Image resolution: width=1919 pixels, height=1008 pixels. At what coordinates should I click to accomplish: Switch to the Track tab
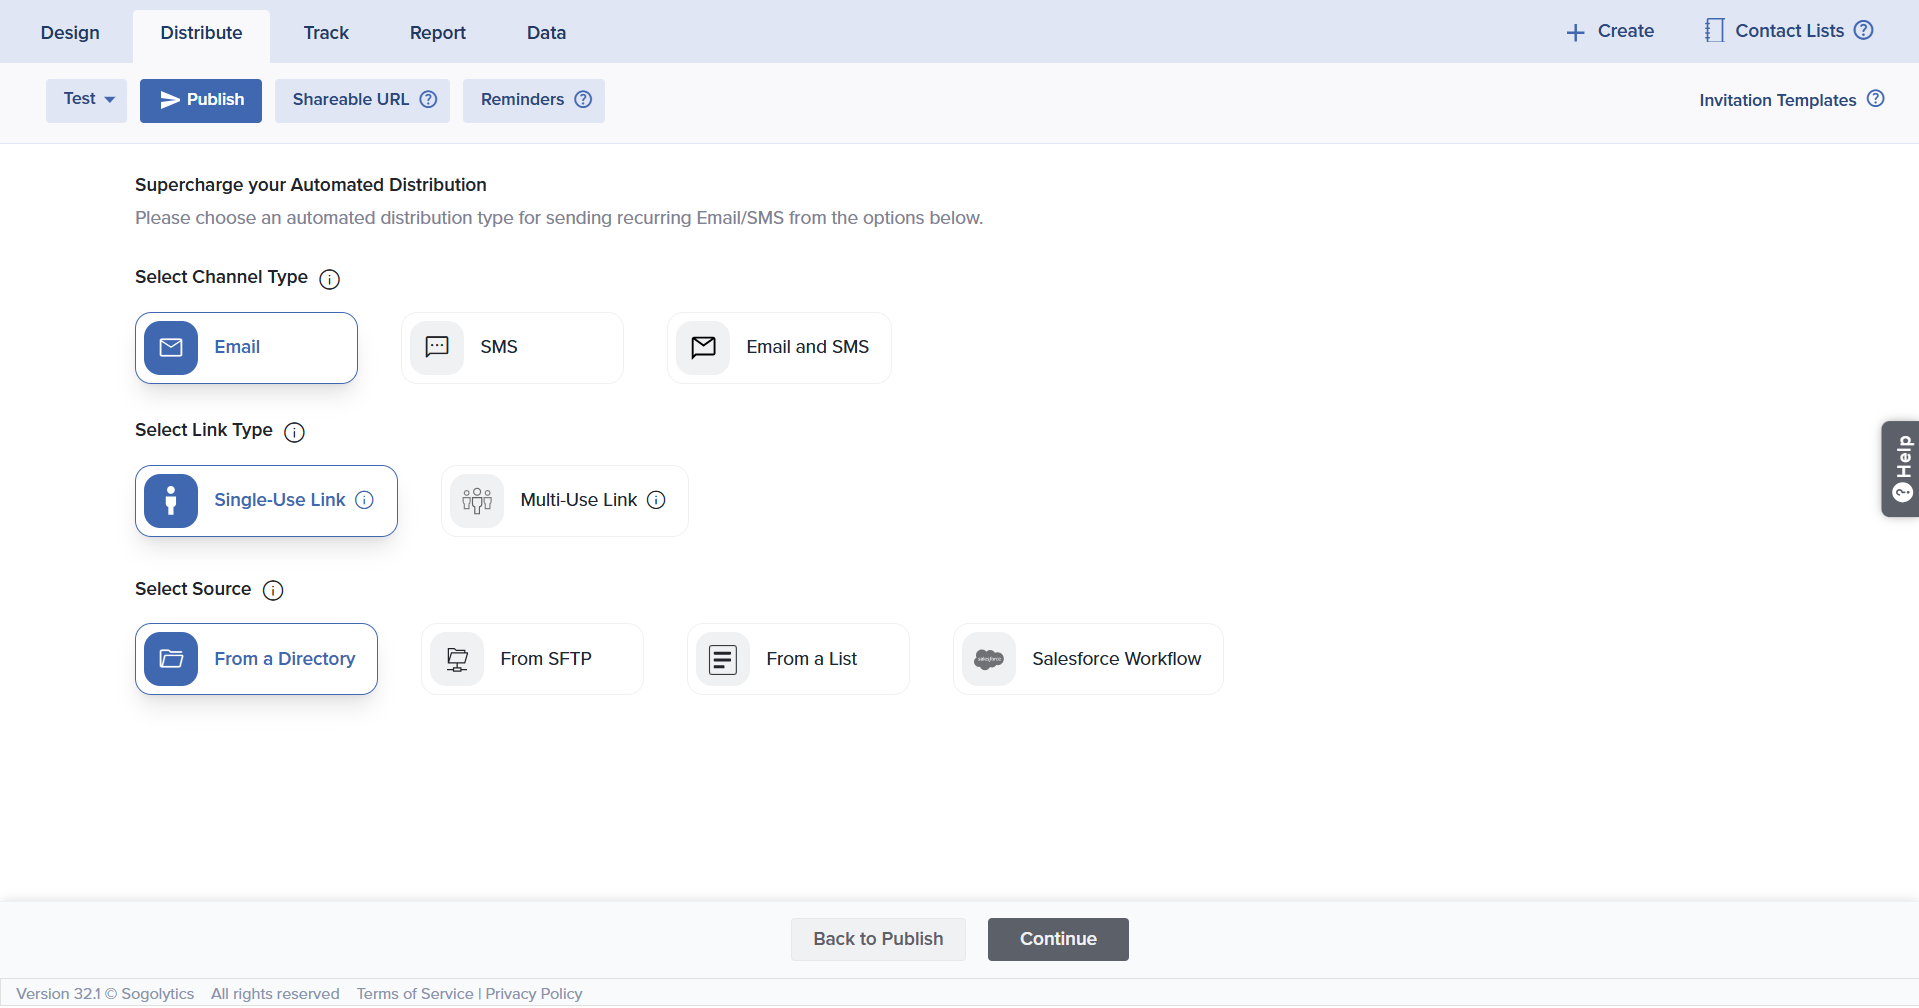pos(326,33)
